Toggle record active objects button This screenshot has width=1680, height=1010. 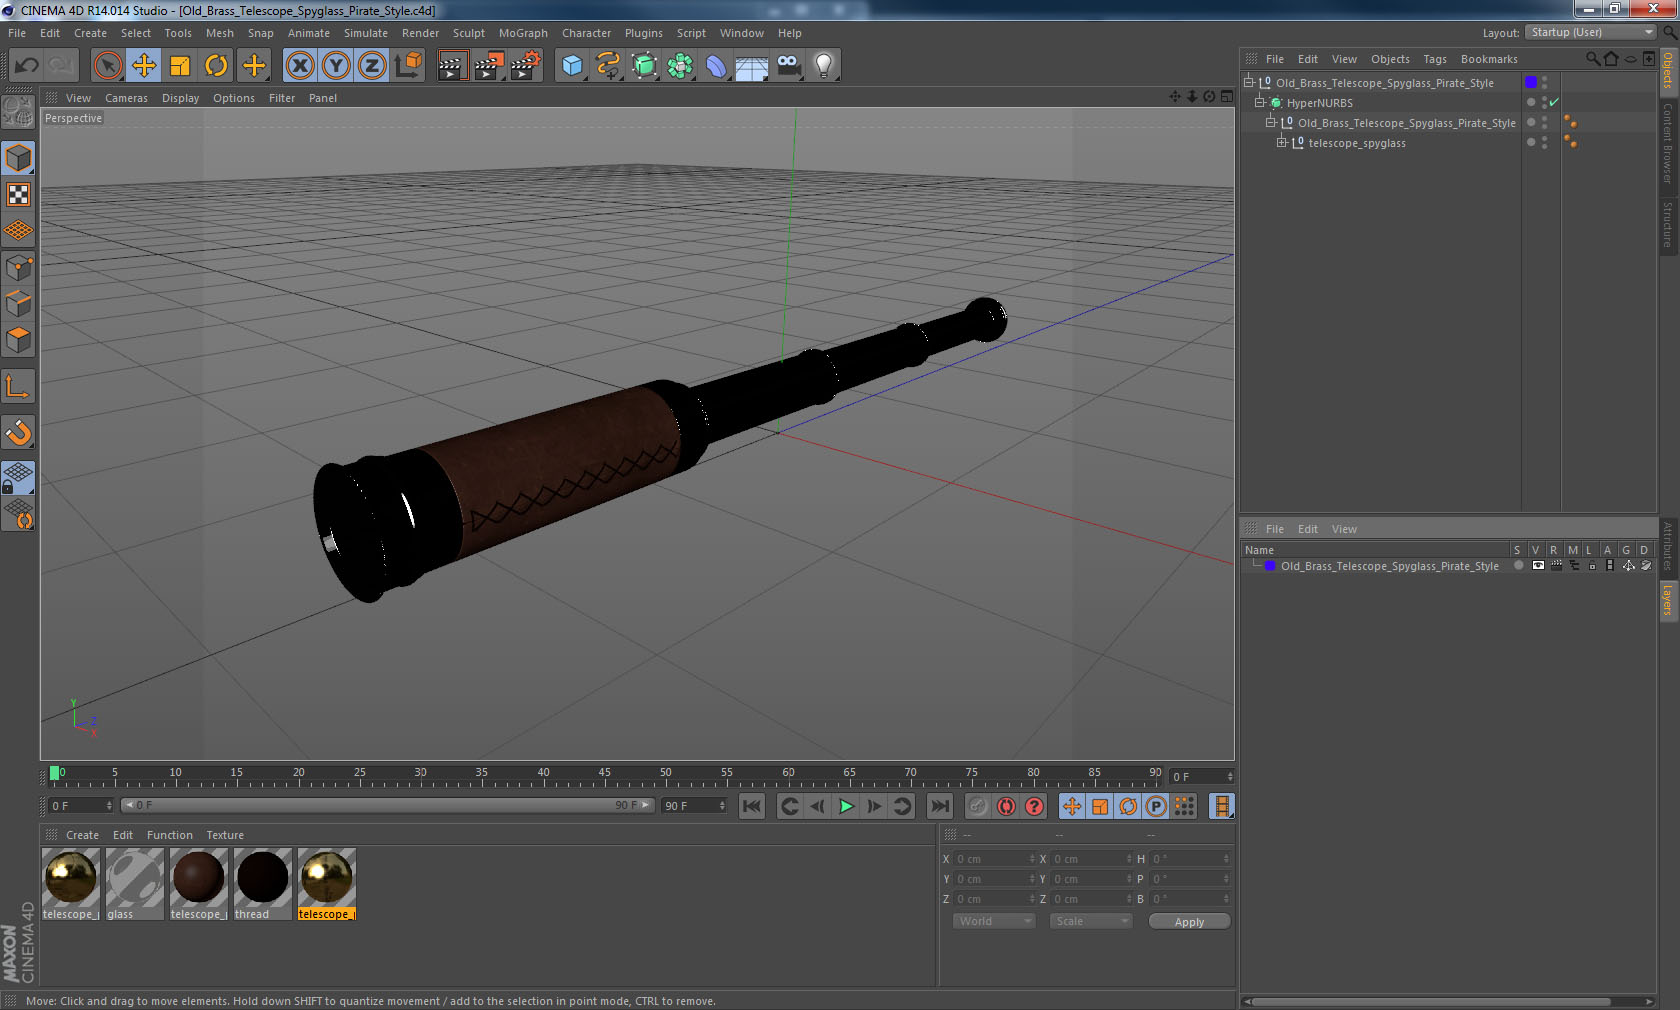[978, 806]
